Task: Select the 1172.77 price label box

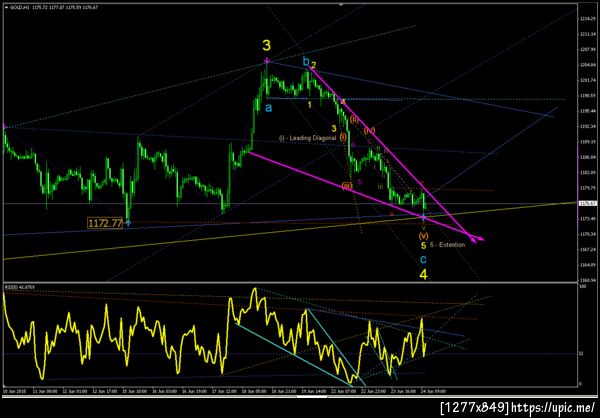Action: [105, 223]
